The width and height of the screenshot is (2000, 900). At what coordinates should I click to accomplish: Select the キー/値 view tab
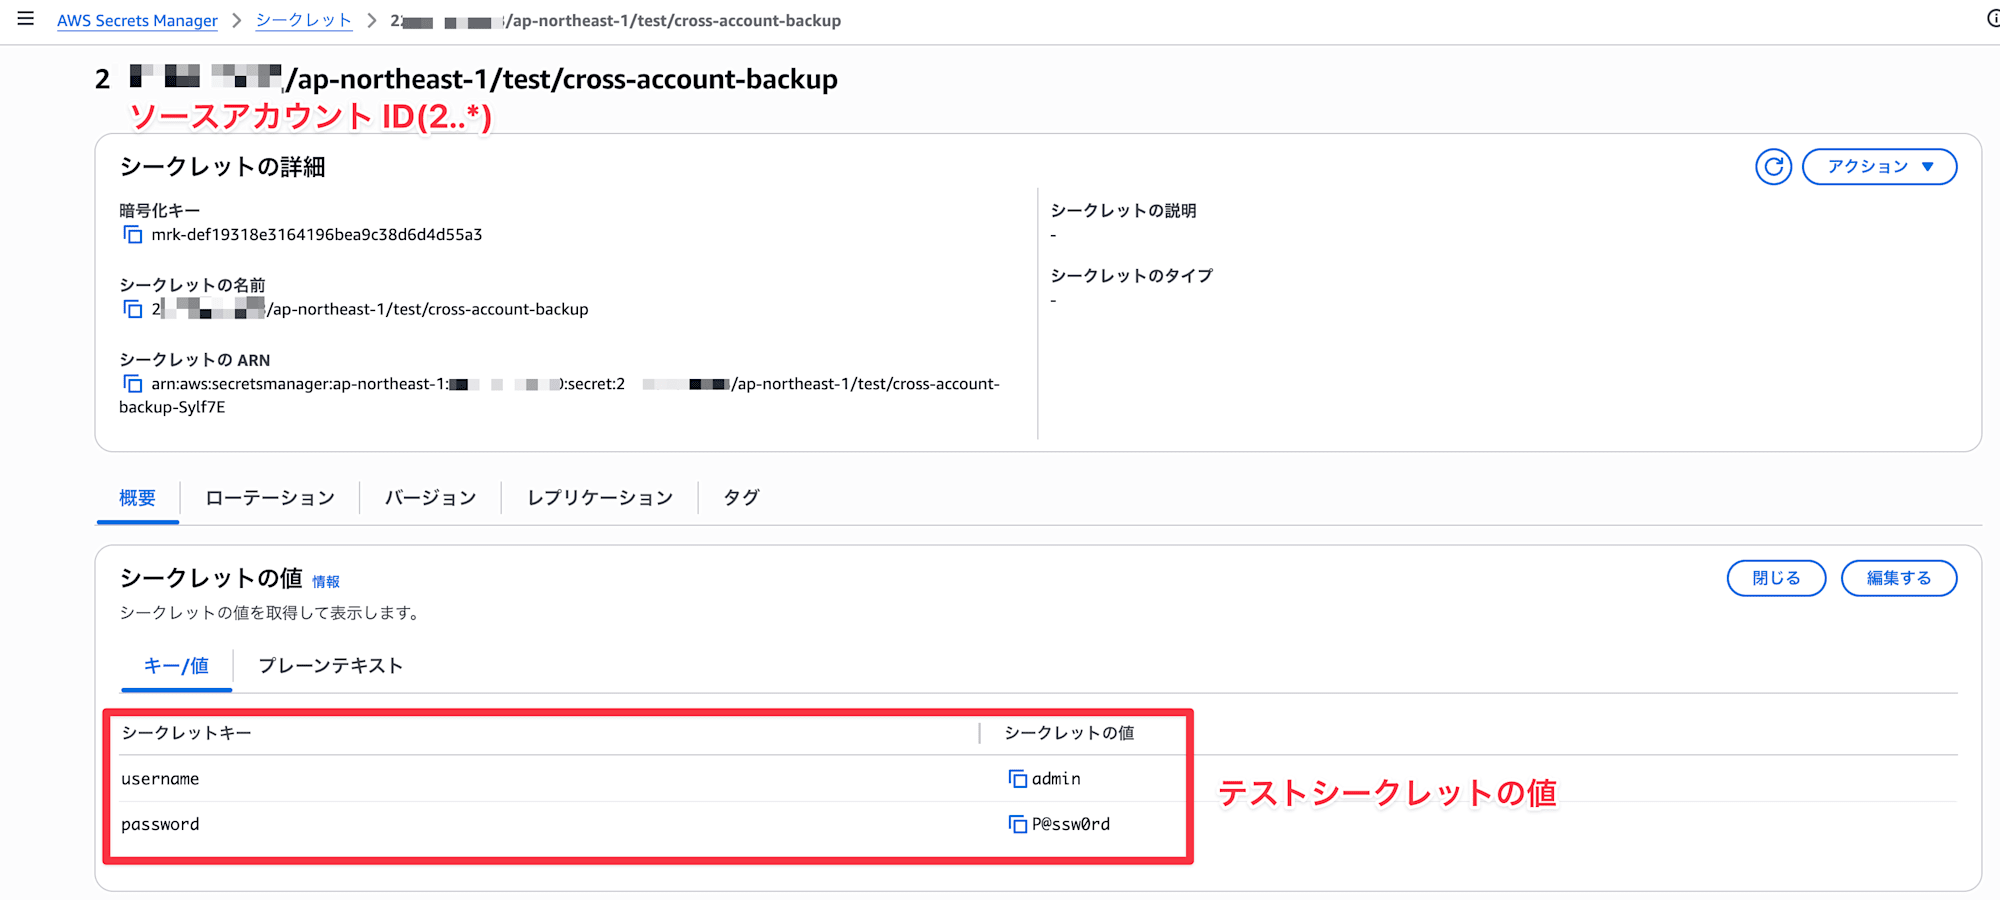point(176,666)
